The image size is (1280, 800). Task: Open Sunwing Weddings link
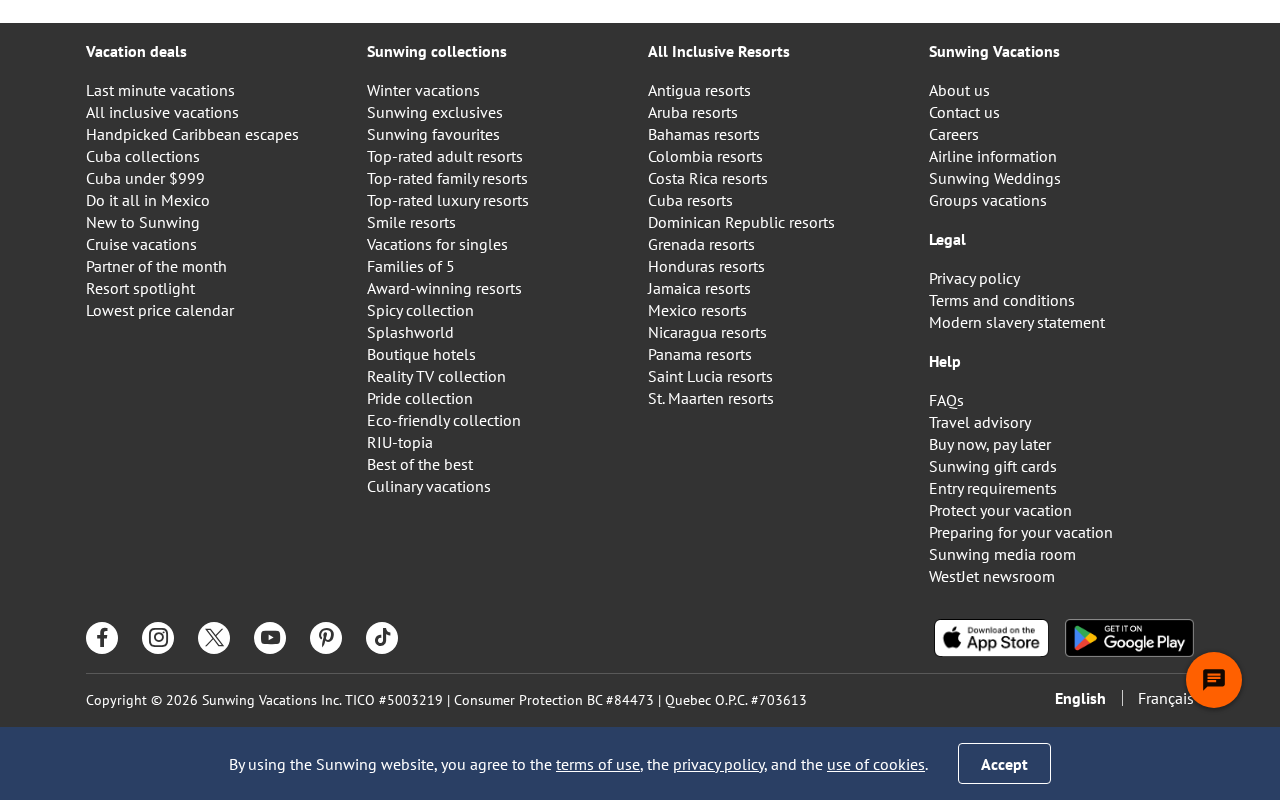[x=995, y=178]
